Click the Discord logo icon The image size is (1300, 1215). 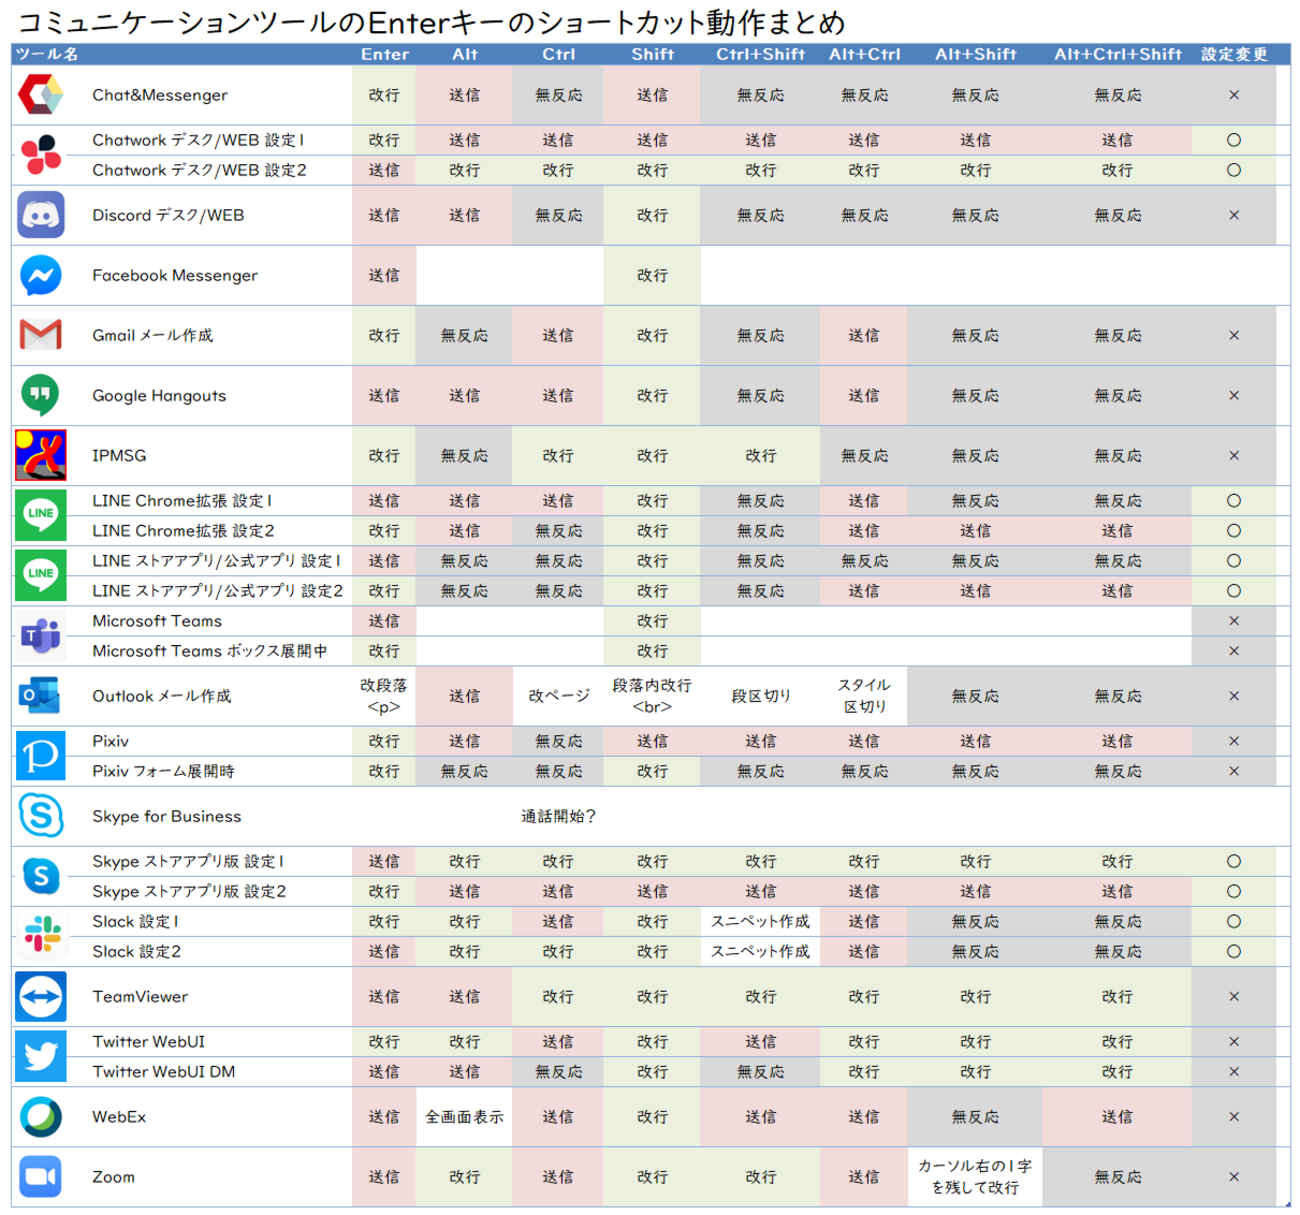(x=41, y=215)
